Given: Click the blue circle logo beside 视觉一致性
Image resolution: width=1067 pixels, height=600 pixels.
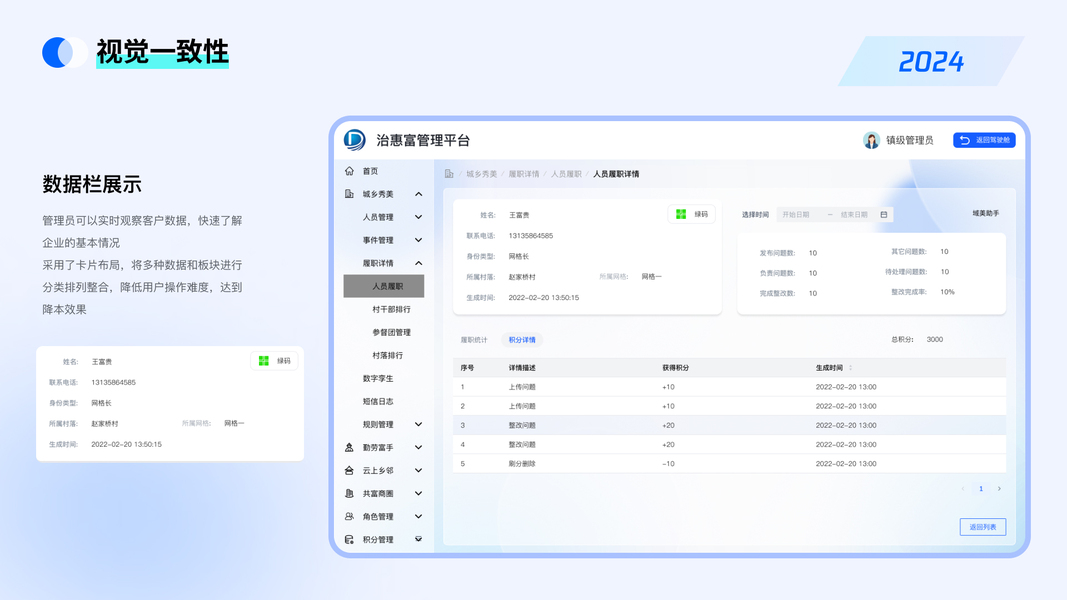Looking at the screenshot, I should tap(65, 52).
